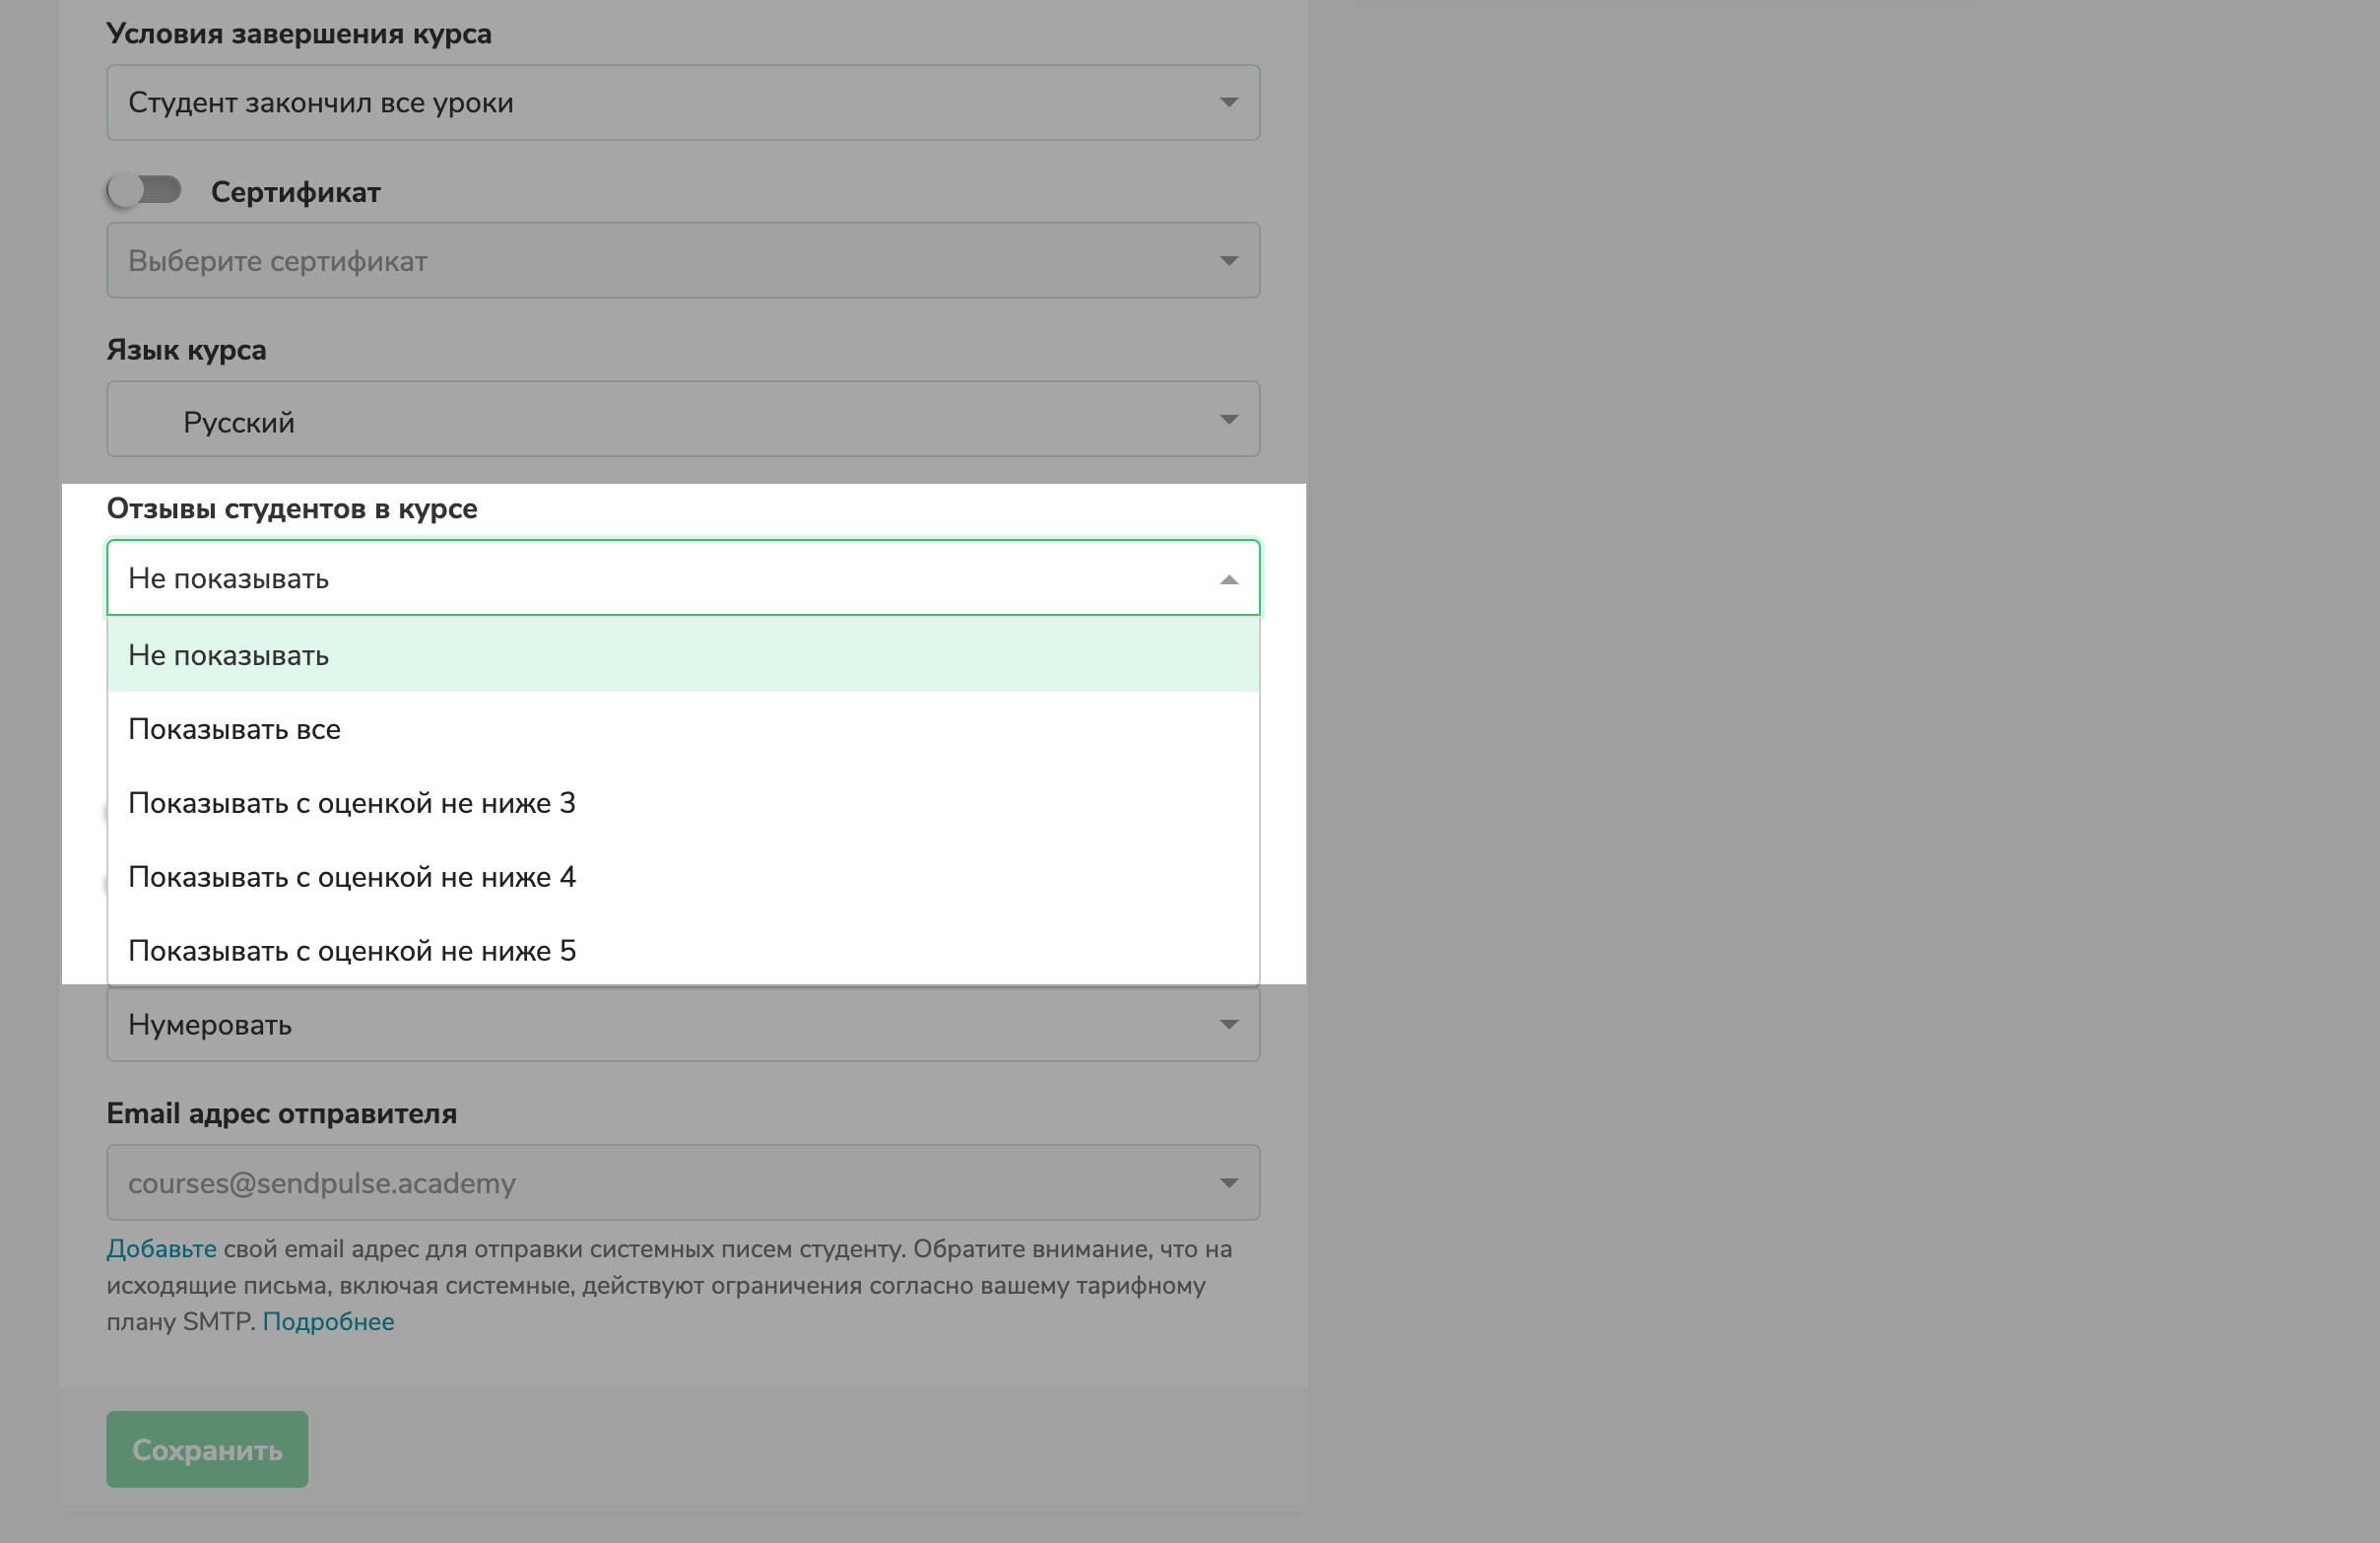Select 'Показывать все' option
Screen dimensions: 2380x1543
(x=682, y=730)
